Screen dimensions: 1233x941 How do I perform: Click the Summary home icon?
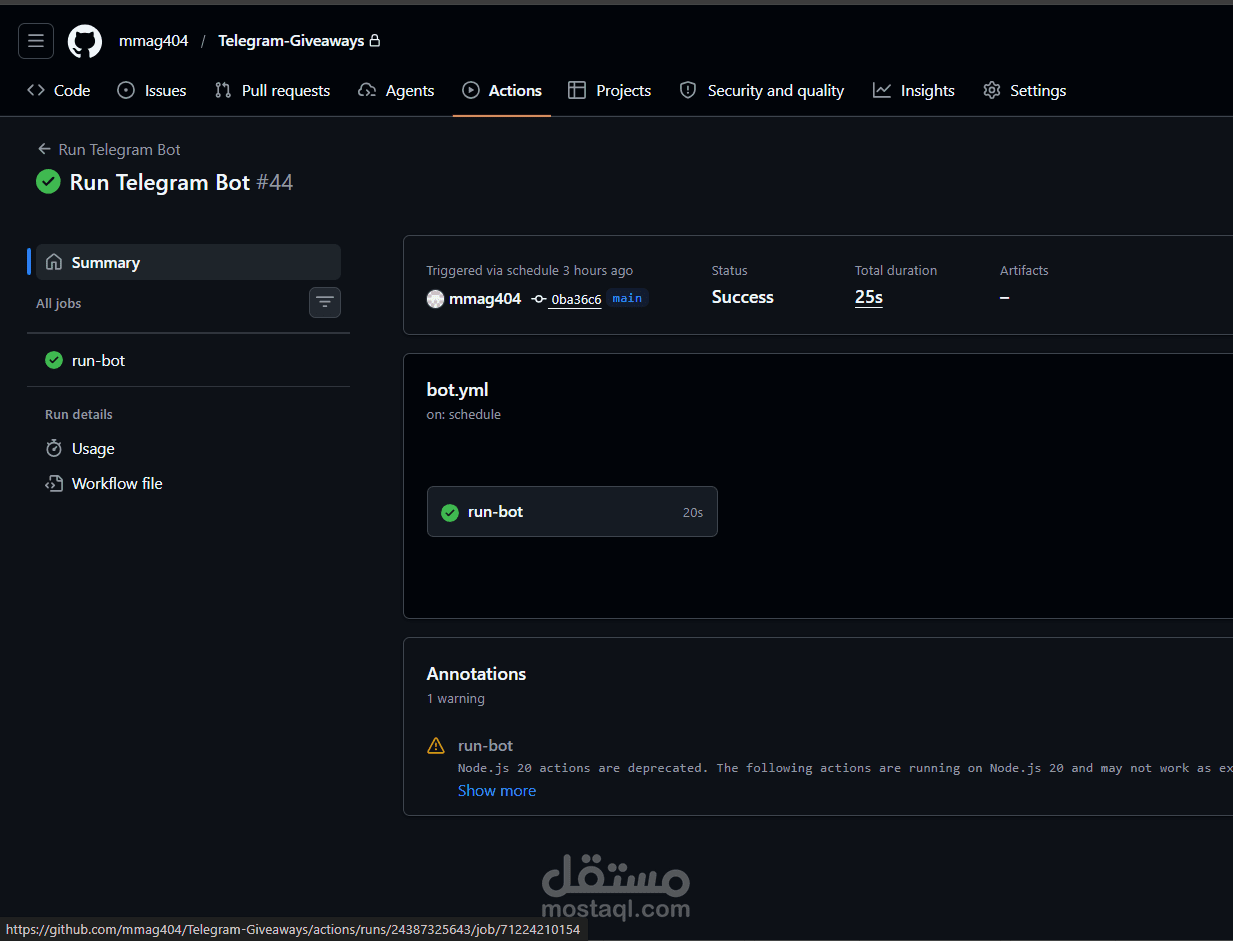pyautogui.click(x=54, y=262)
